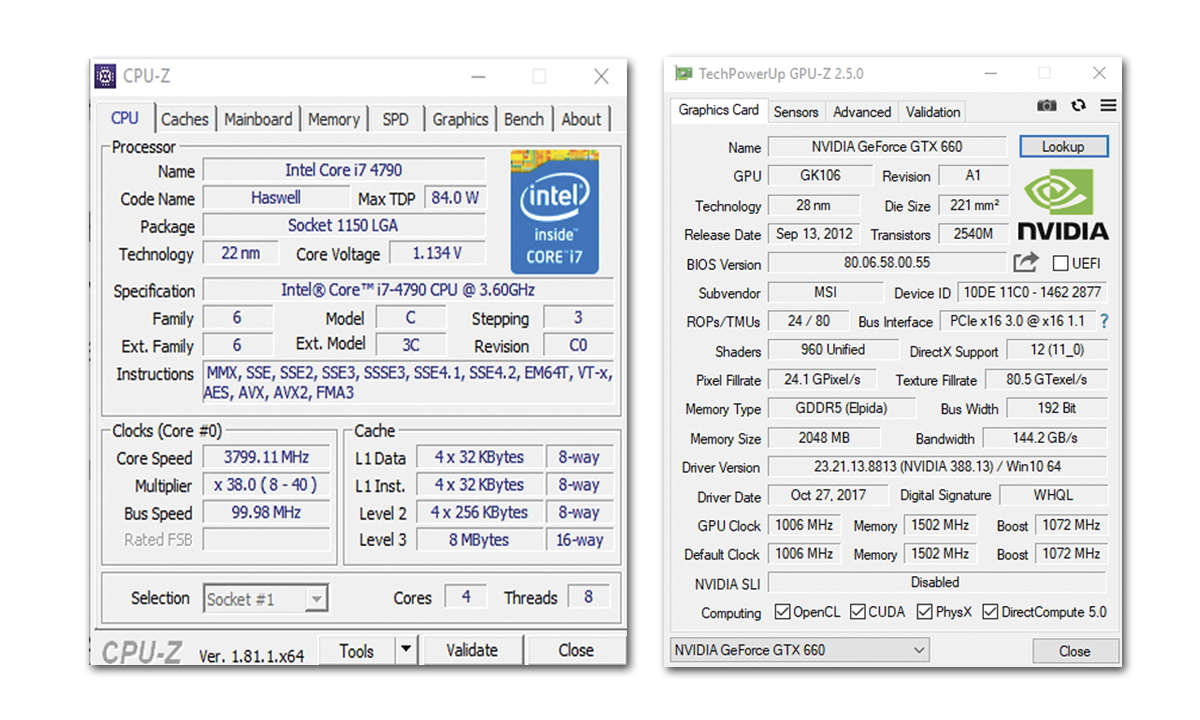This screenshot has height=720, width=1200.
Task: Click the Release Date field Sep 13, 2012
Action: point(813,234)
